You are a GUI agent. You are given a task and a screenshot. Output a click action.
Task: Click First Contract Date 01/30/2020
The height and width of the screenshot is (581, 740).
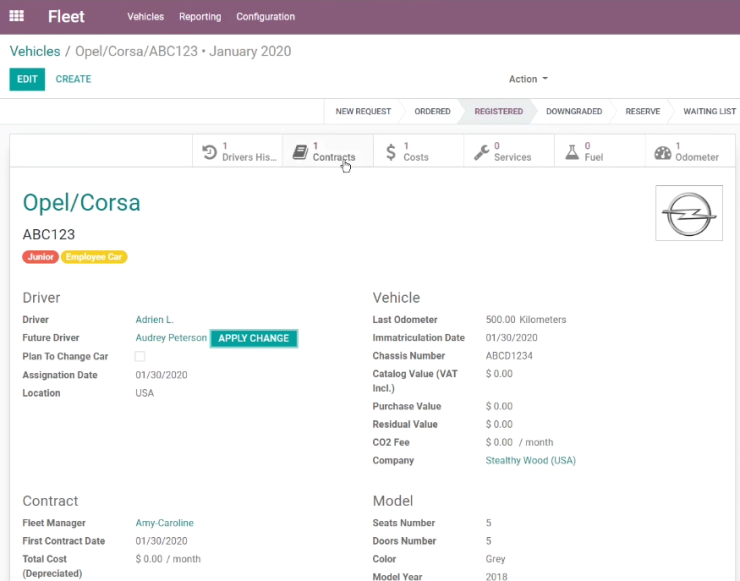click(161, 541)
